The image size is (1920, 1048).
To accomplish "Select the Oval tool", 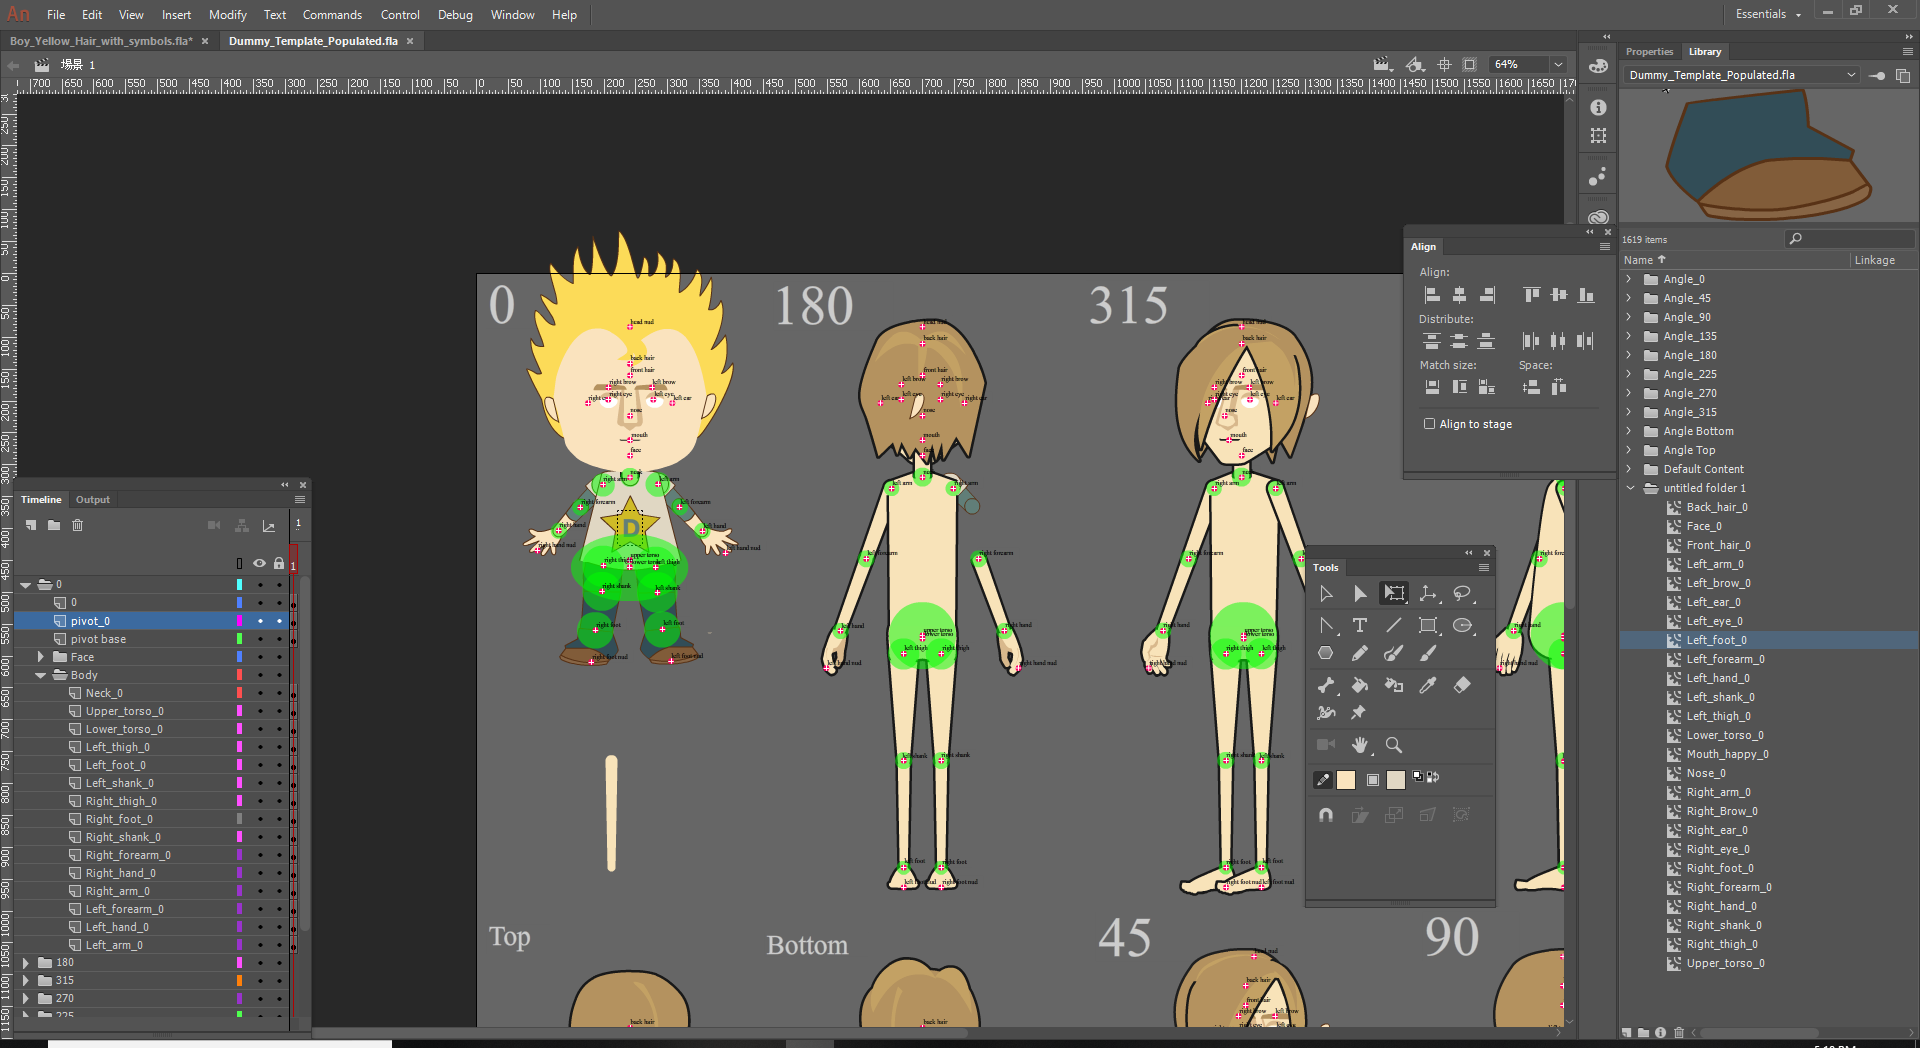I will click(1462, 626).
